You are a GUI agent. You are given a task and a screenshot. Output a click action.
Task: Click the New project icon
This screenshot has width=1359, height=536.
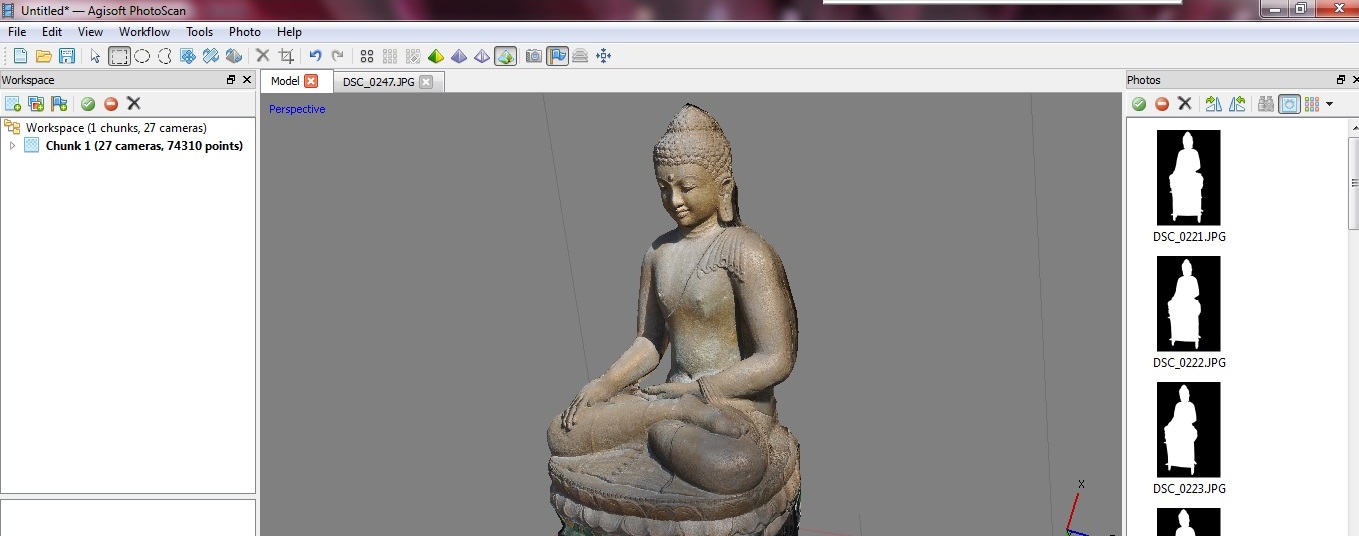pyautogui.click(x=20, y=56)
